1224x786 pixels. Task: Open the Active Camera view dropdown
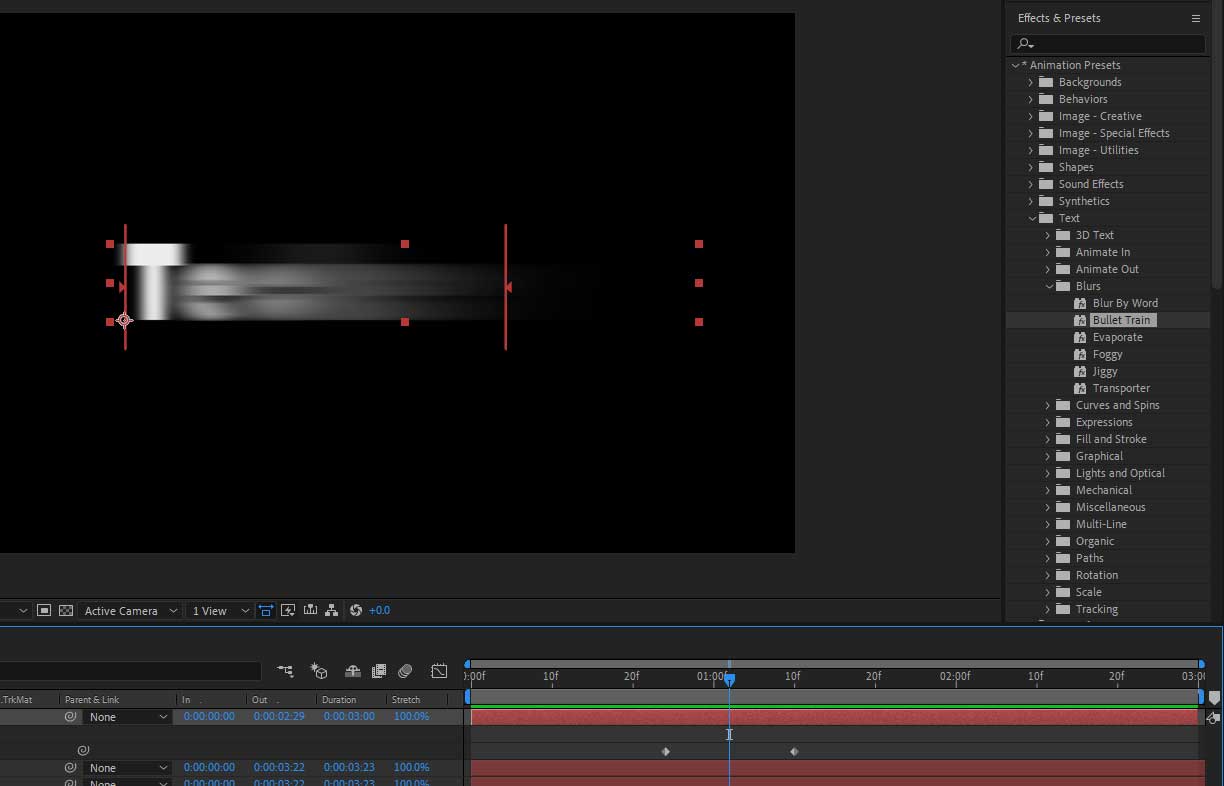coord(130,610)
